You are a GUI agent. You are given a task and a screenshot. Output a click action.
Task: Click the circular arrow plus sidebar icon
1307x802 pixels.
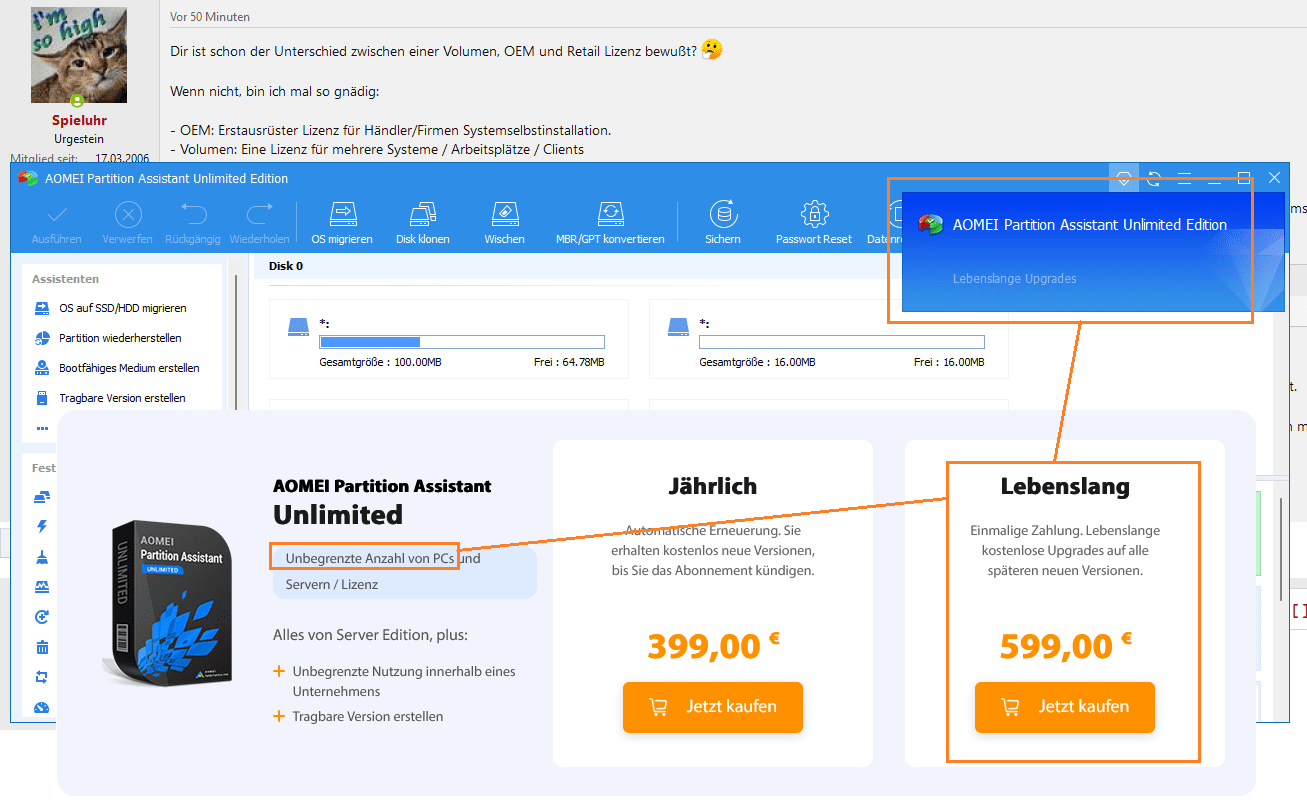[x=42, y=617]
